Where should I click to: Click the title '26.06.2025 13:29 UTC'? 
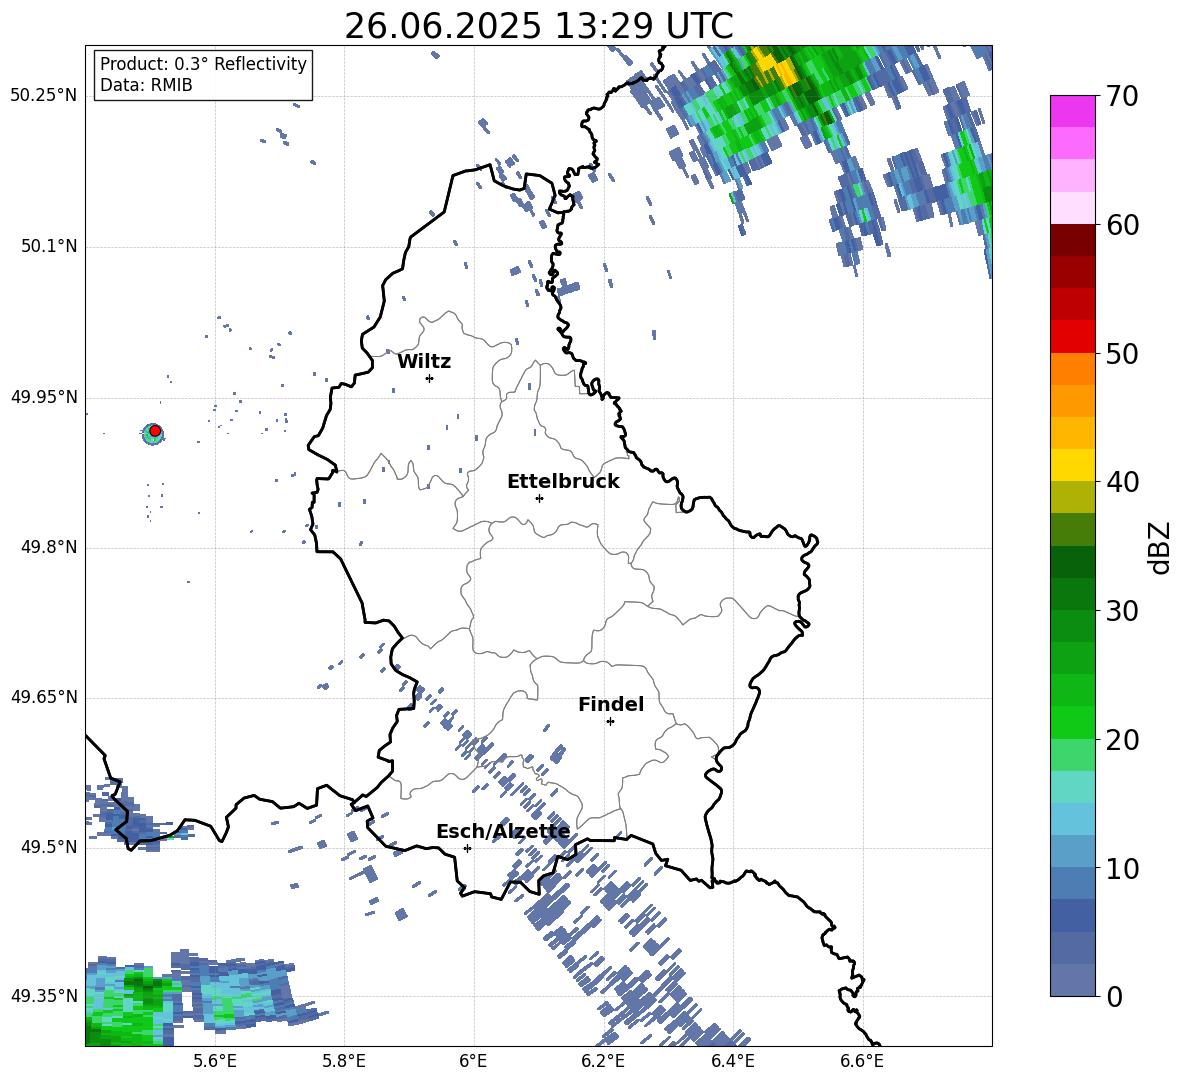click(x=538, y=26)
